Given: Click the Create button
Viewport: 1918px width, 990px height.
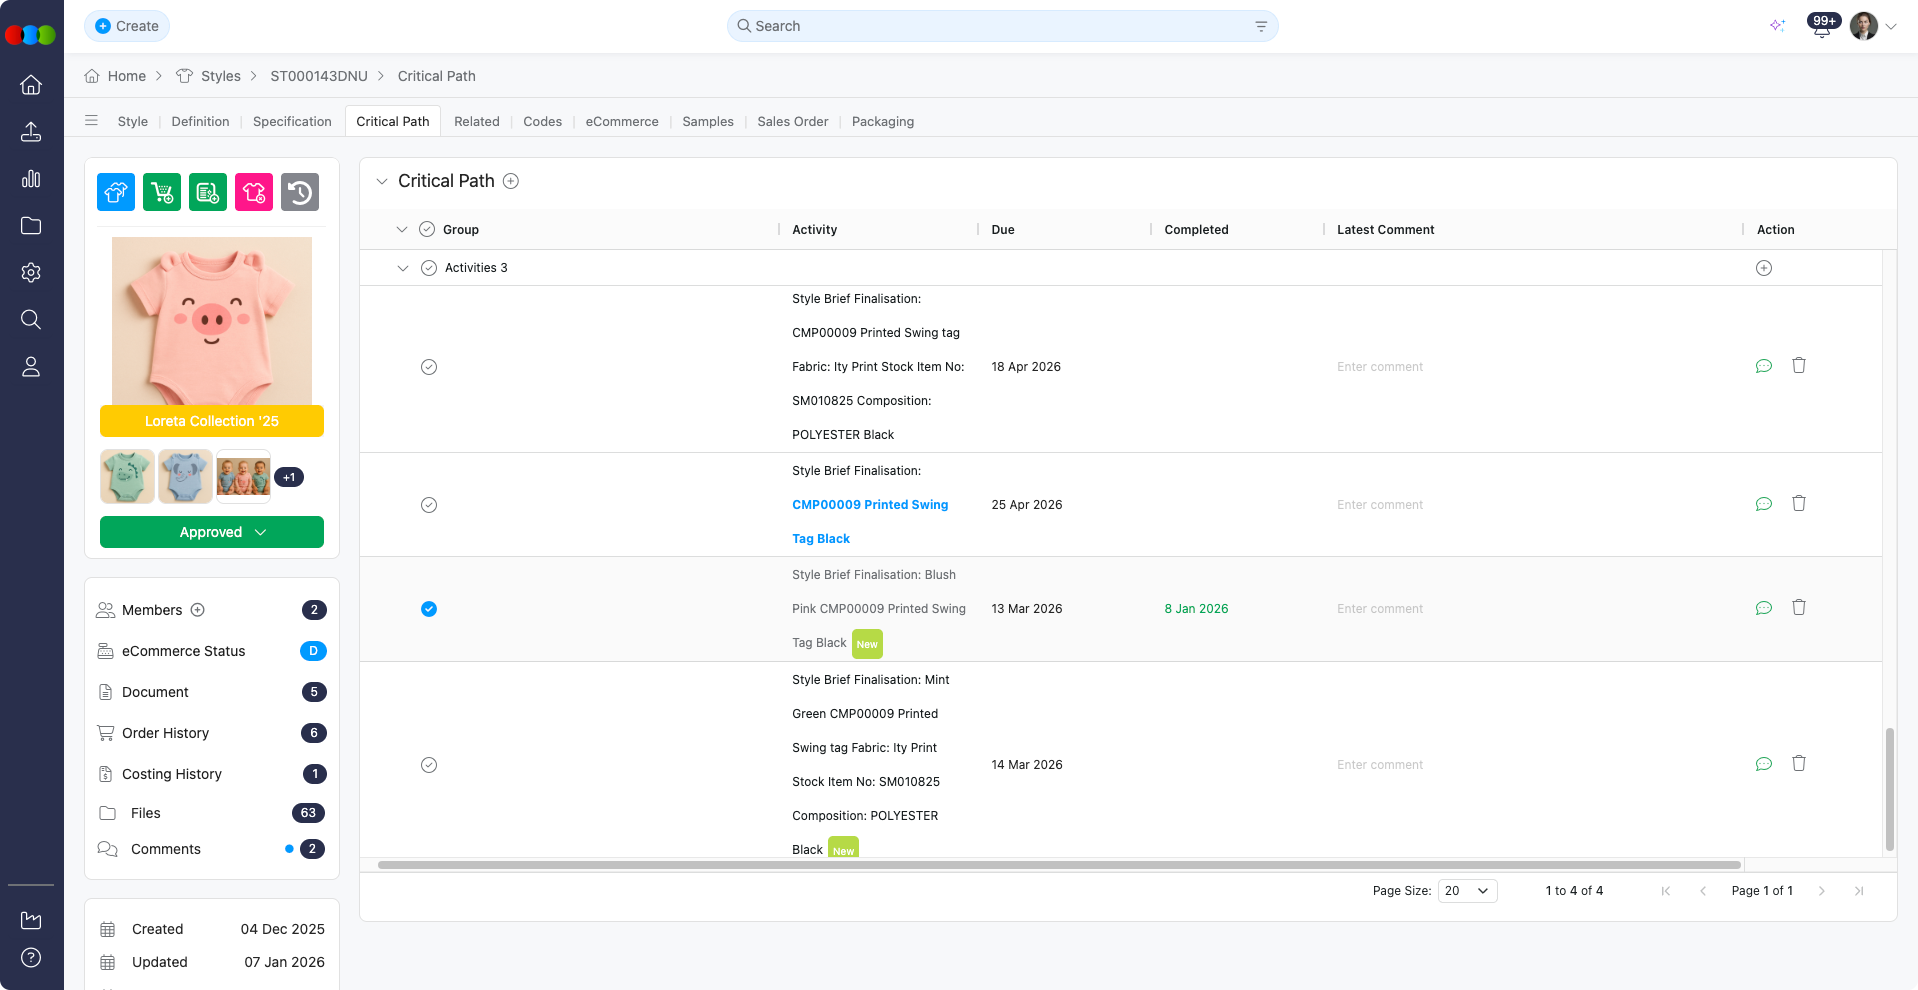Looking at the screenshot, I should pos(127,26).
